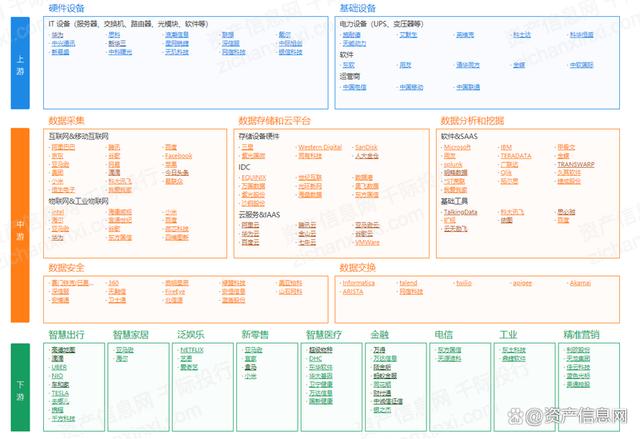640x439 pixels.
Task: Click the 新零售 column heading
Action: pos(255,335)
